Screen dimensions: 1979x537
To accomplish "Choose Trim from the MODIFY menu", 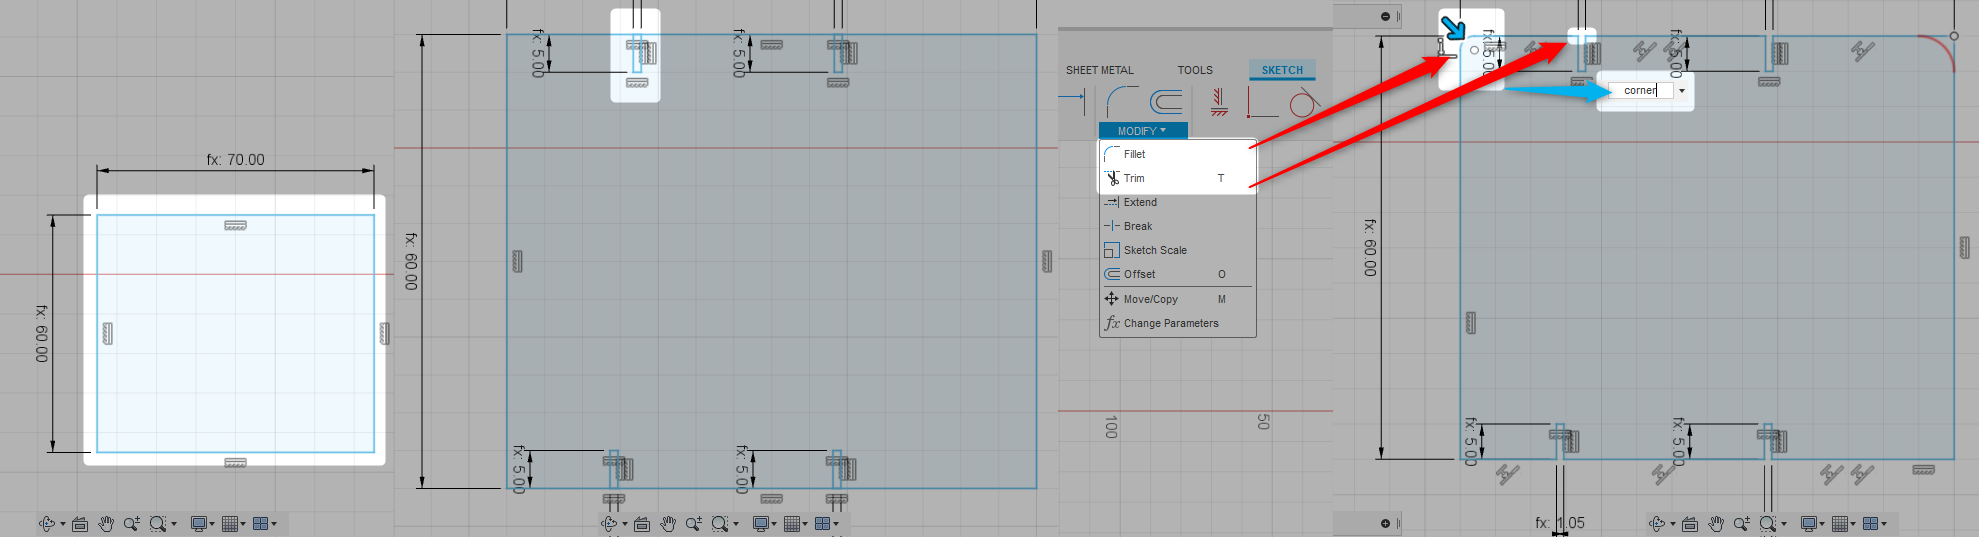I will point(1177,178).
